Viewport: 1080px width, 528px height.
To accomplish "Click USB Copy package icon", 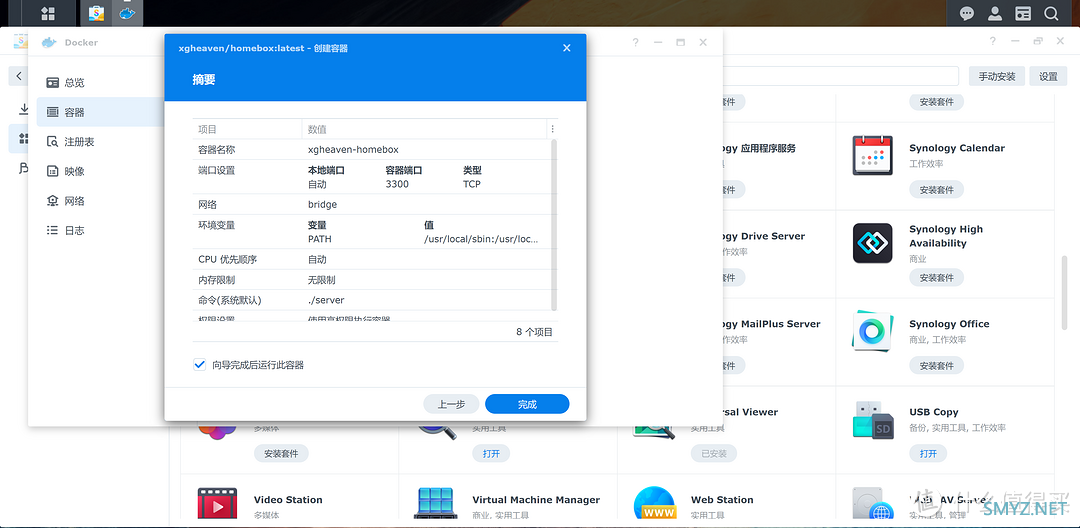I will 873,419.
